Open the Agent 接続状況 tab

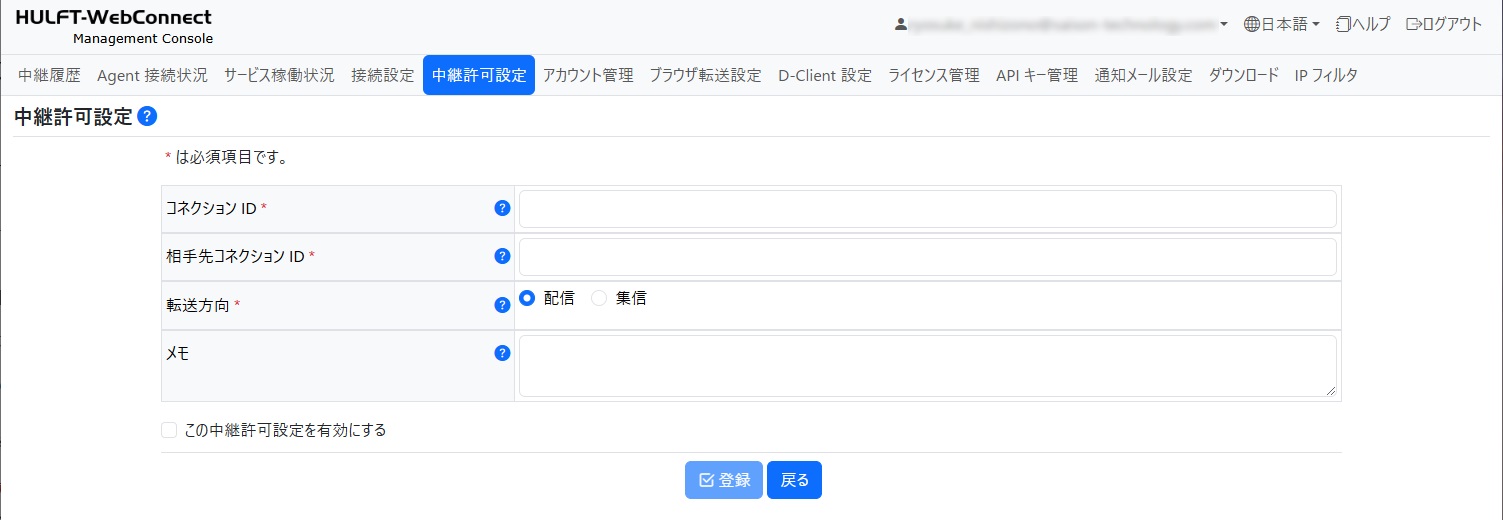(152, 75)
